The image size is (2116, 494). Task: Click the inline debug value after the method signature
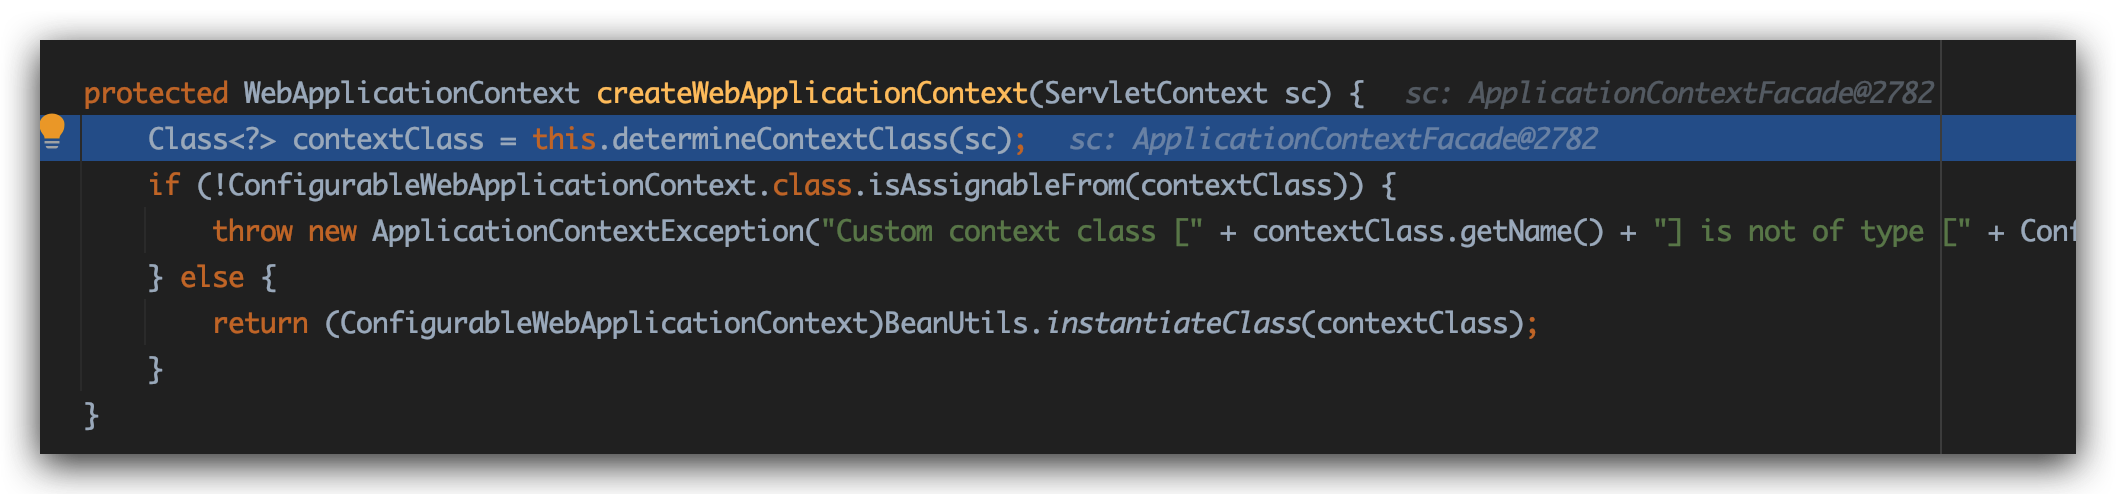click(x=1668, y=93)
